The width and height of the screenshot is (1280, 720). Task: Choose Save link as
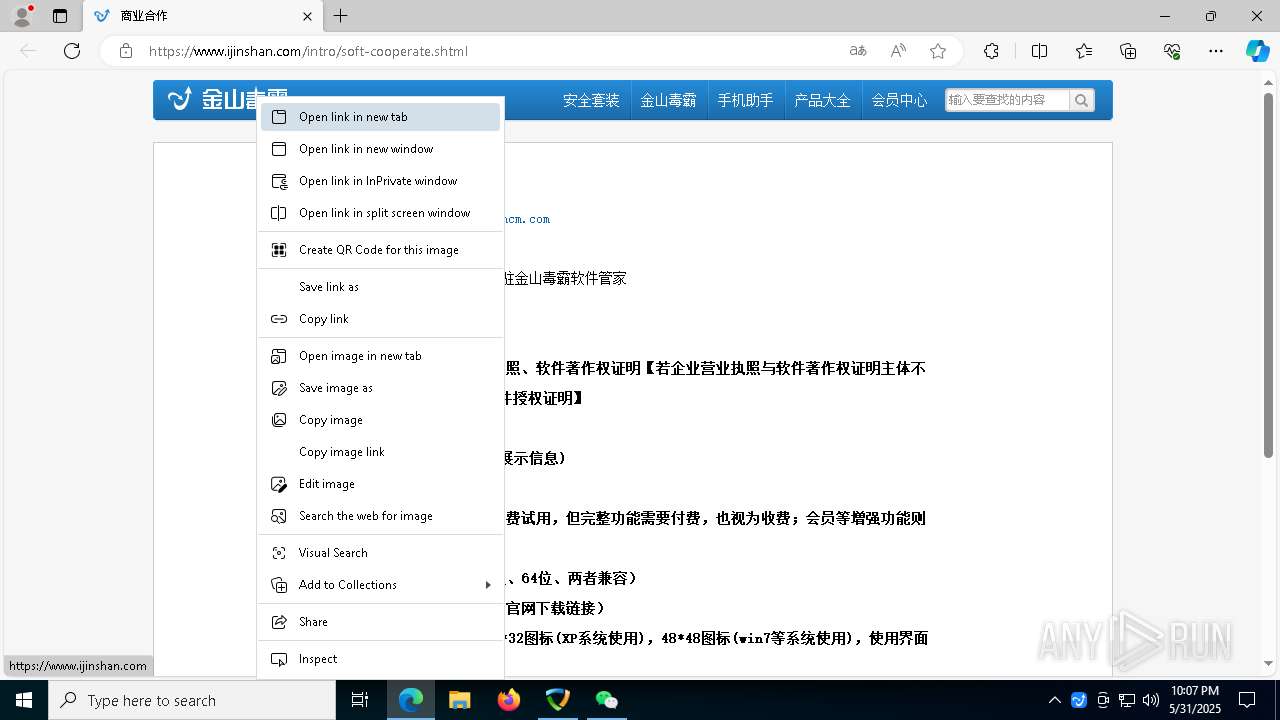coord(380,287)
